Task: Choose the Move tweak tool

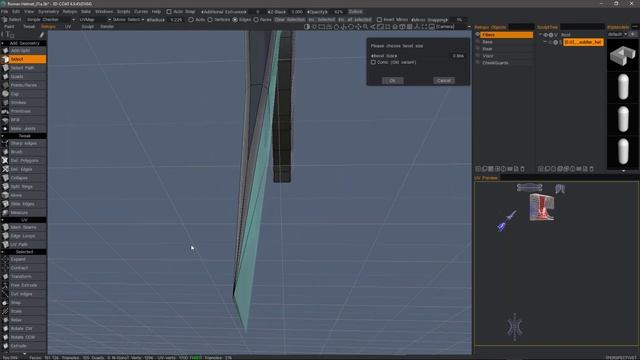Action: [24, 196]
